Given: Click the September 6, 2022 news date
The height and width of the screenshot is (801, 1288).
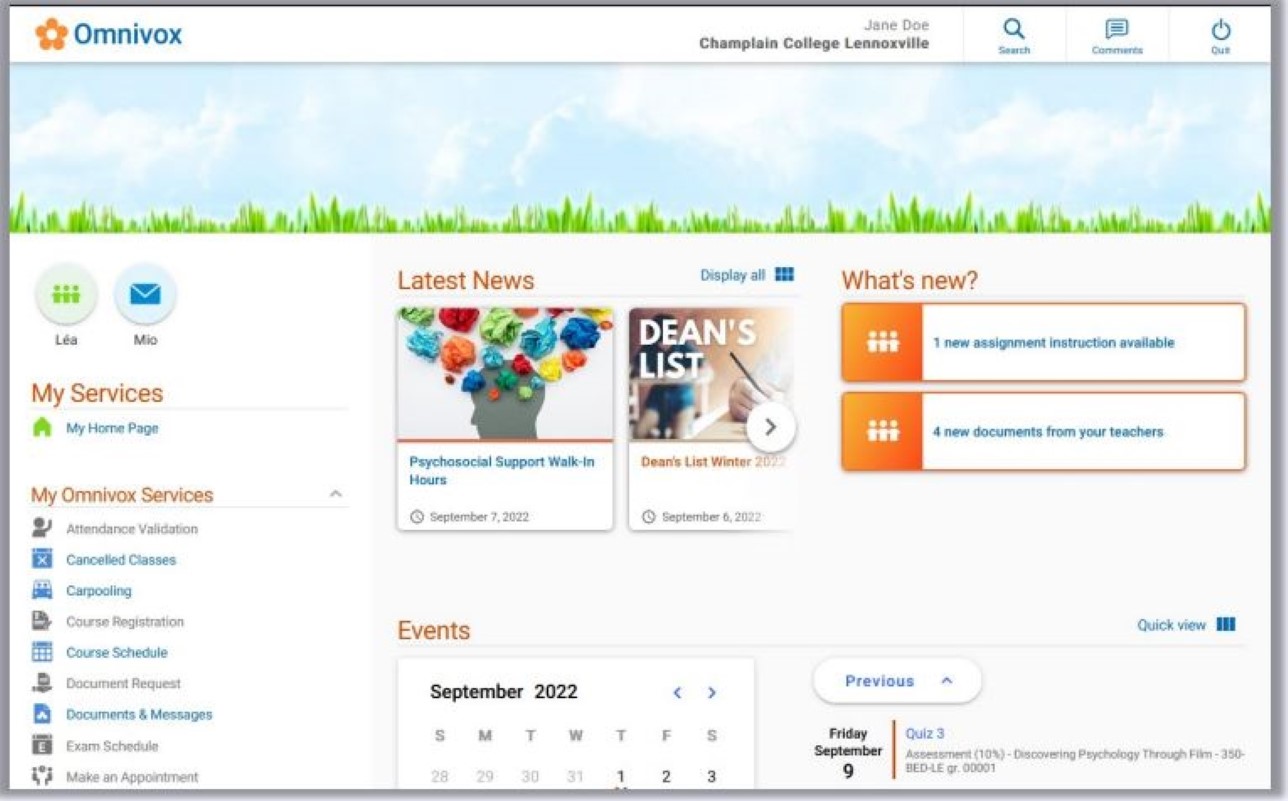Looking at the screenshot, I should 711,517.
